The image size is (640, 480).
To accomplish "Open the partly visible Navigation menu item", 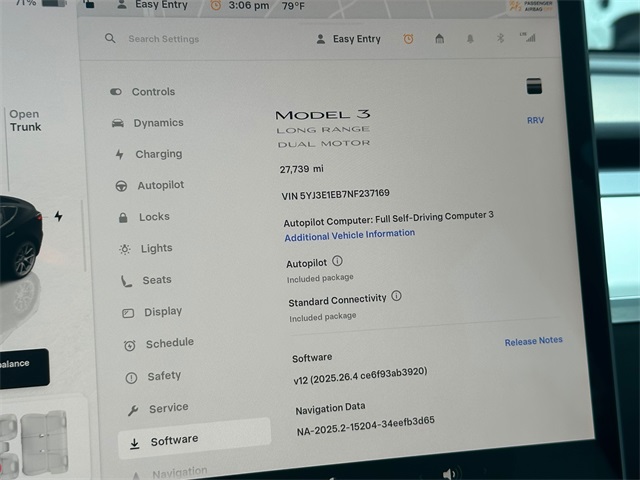I will tap(169, 473).
